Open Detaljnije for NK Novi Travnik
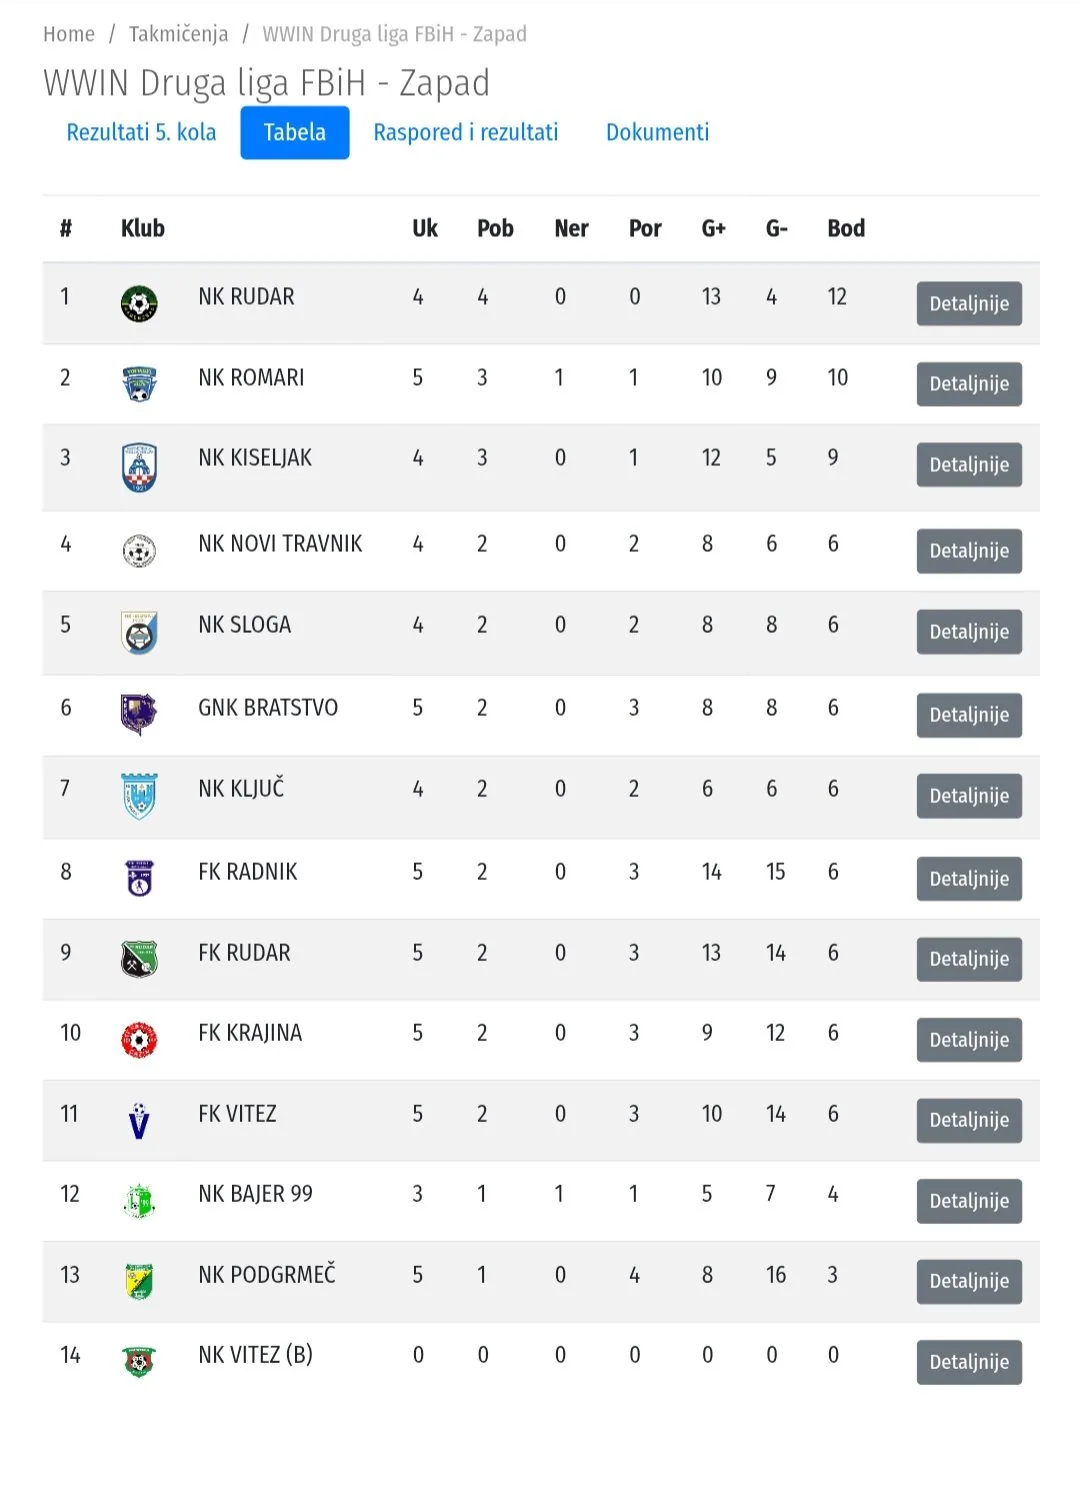 pos(969,551)
